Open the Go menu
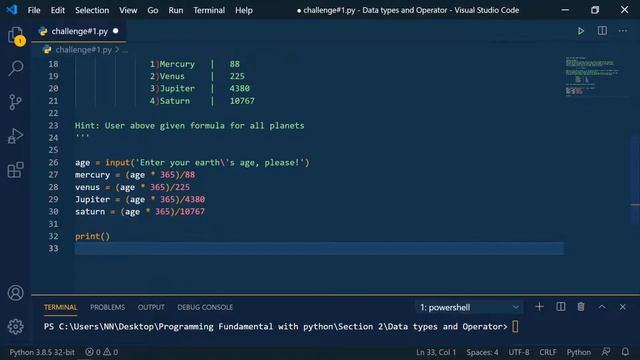Screen dimensions: 640x360 tap(153, 10)
